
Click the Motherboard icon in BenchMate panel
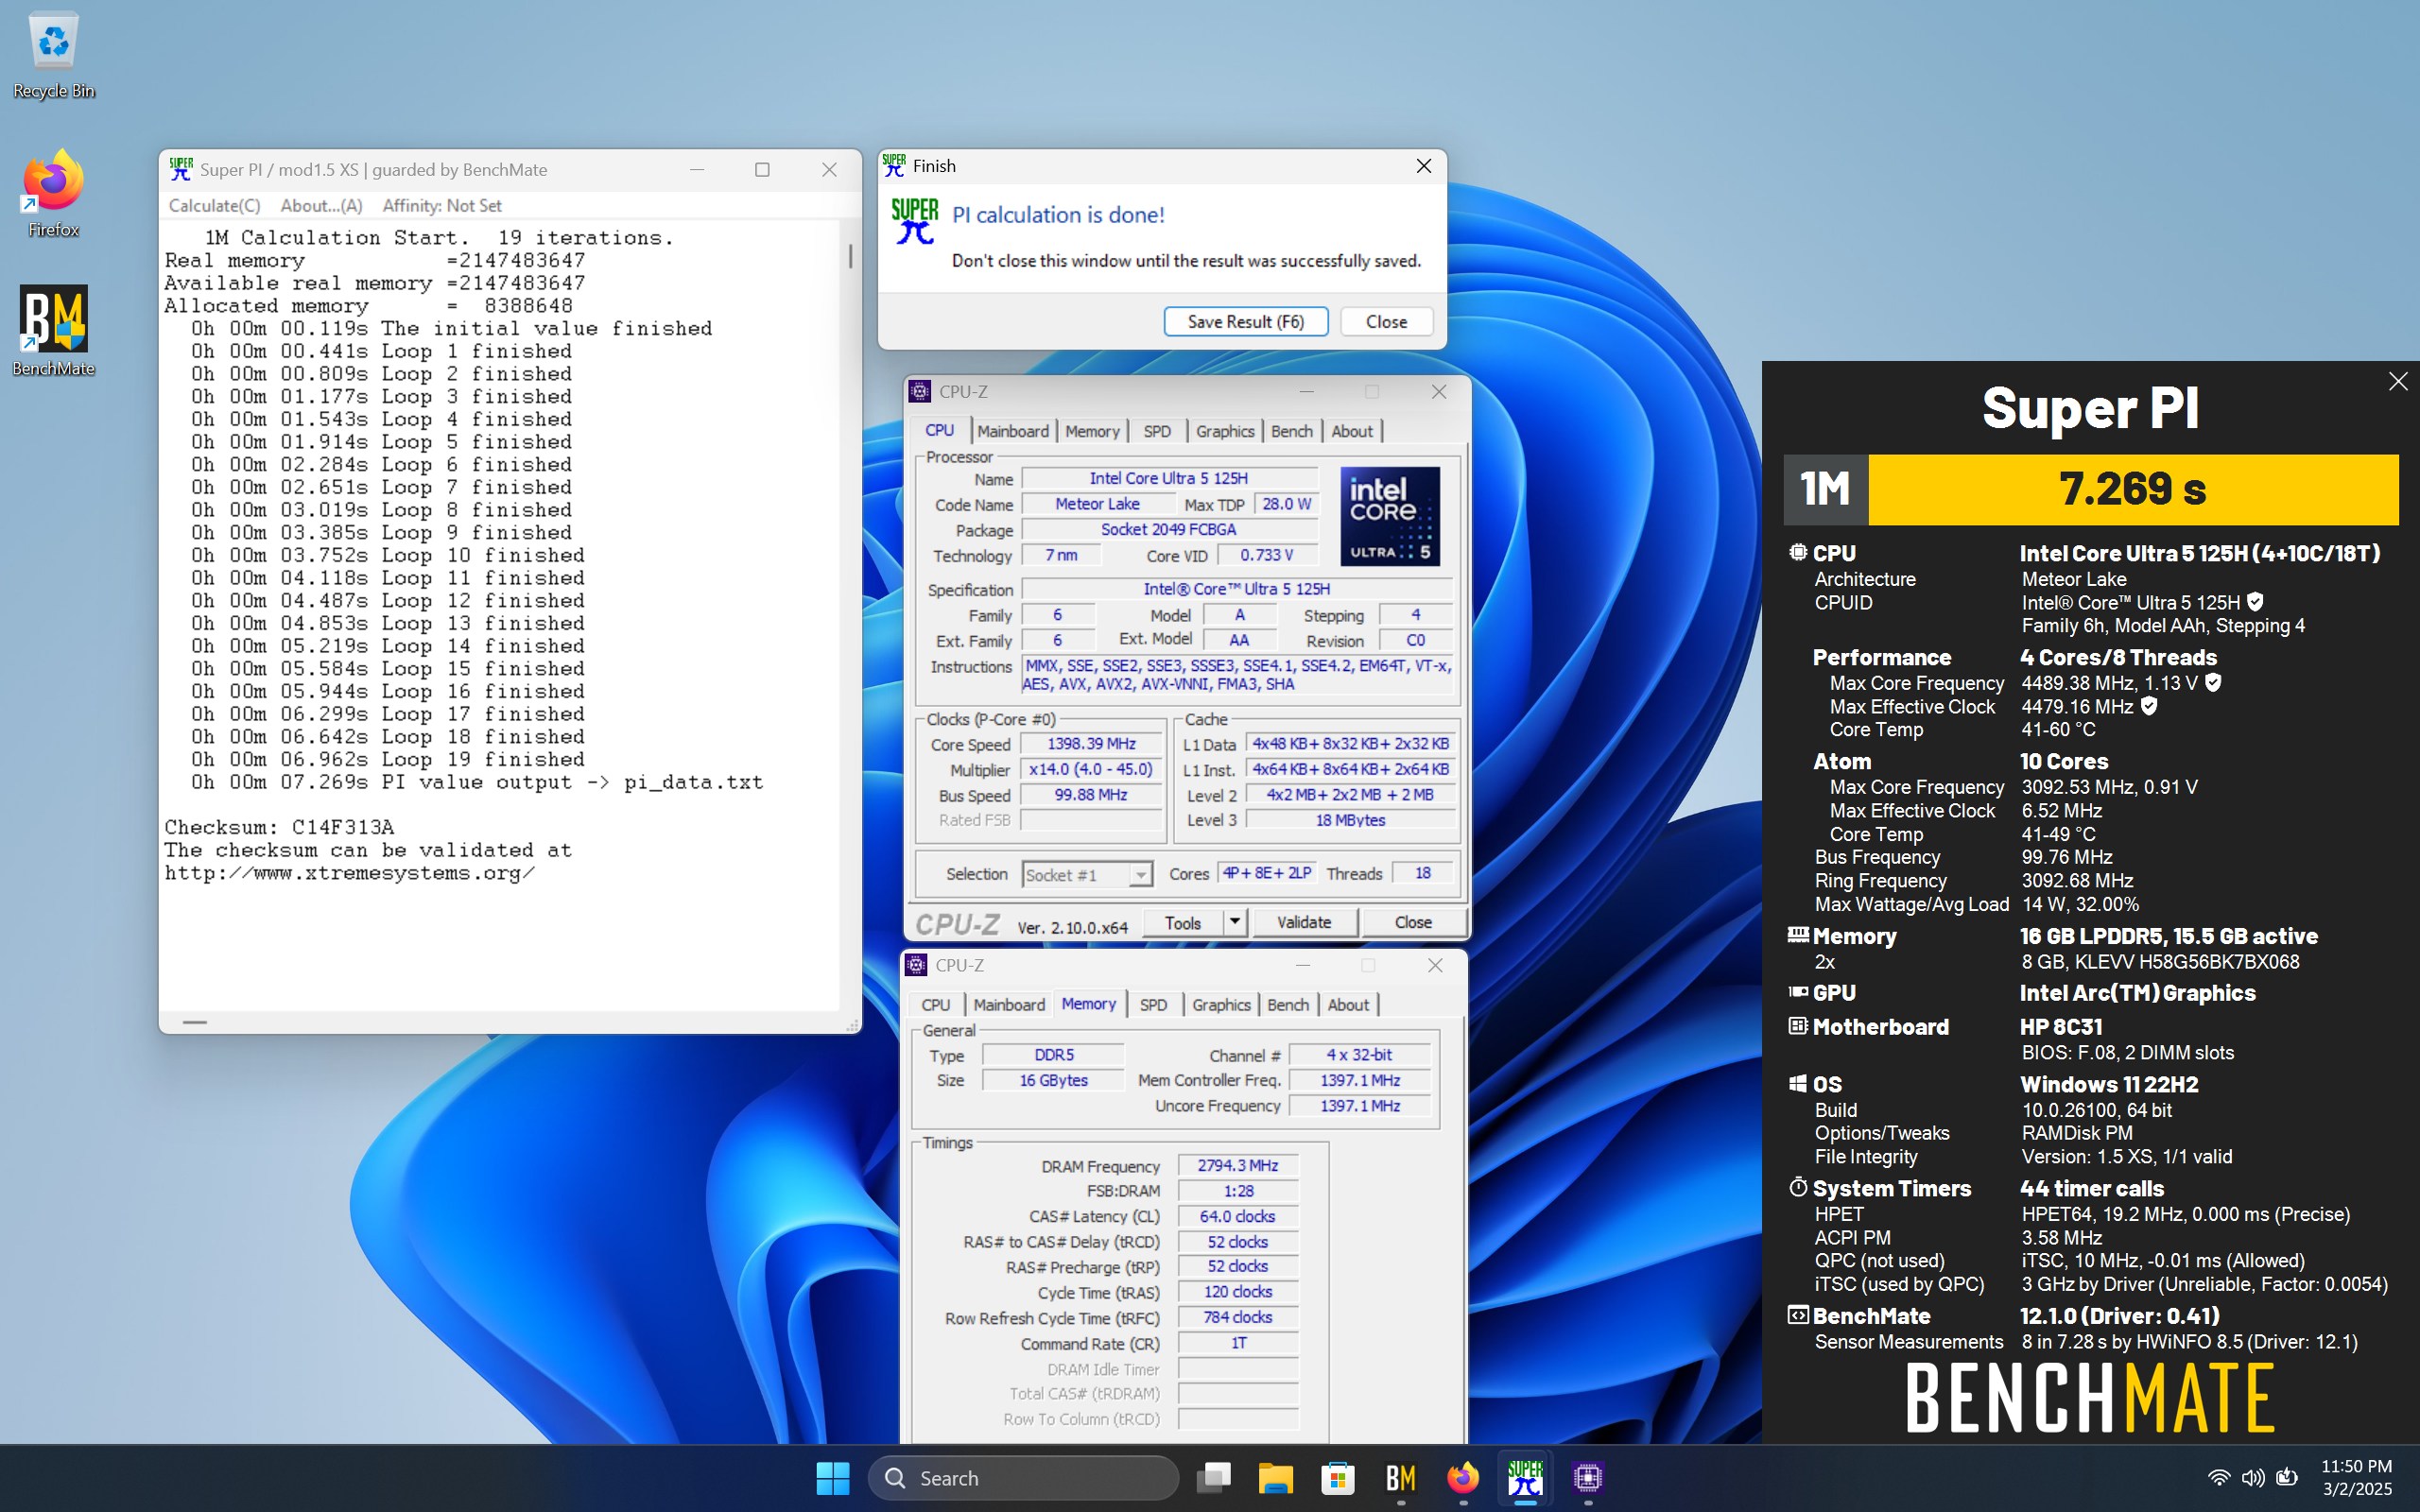(1798, 1026)
